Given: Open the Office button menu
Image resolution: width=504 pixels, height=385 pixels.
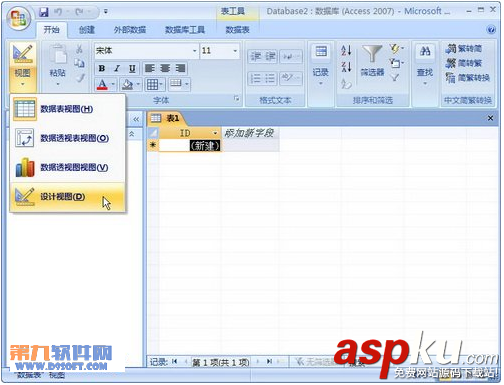Looking at the screenshot, I should (18, 18).
